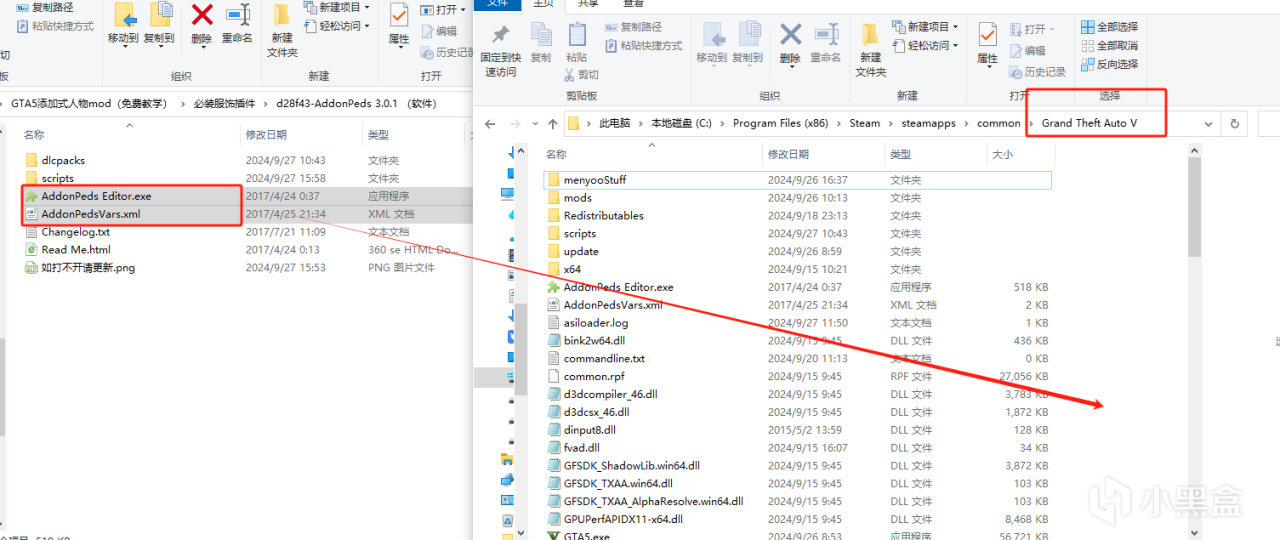The width and height of the screenshot is (1280, 540).
Task: Expand the address bar history dropdown
Action: pos(1208,124)
